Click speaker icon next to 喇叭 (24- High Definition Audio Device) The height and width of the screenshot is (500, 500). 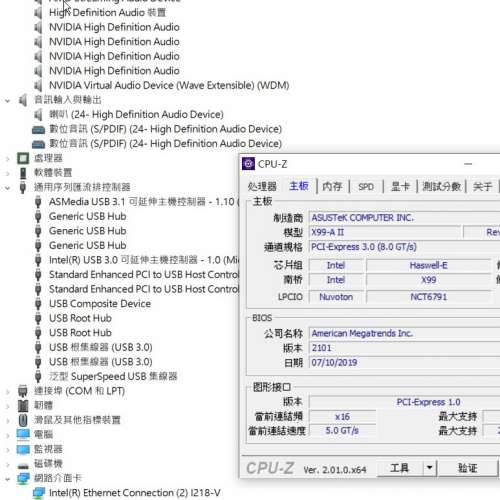pyautogui.click(x=38, y=115)
